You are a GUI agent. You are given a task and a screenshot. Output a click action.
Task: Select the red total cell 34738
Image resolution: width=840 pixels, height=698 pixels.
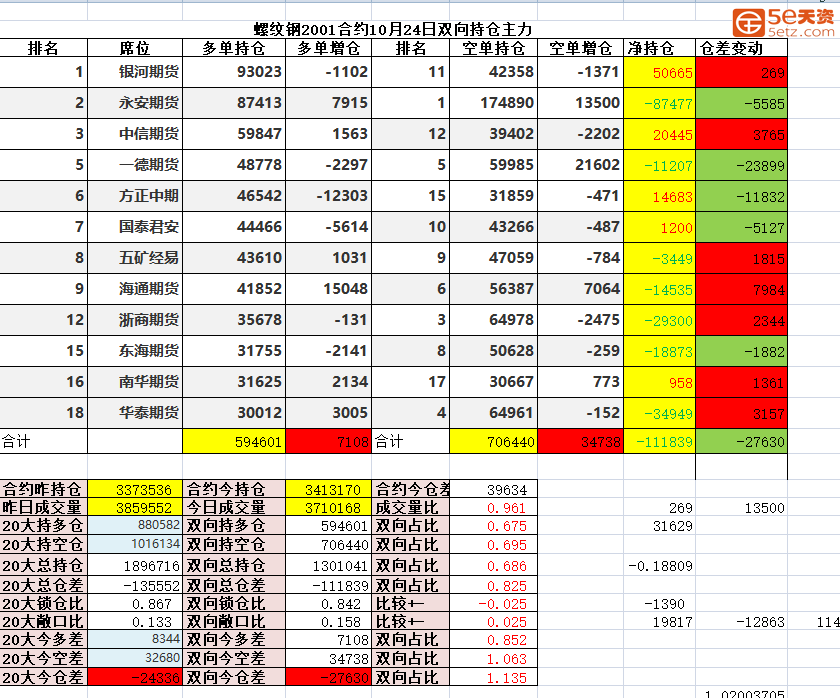coord(580,441)
